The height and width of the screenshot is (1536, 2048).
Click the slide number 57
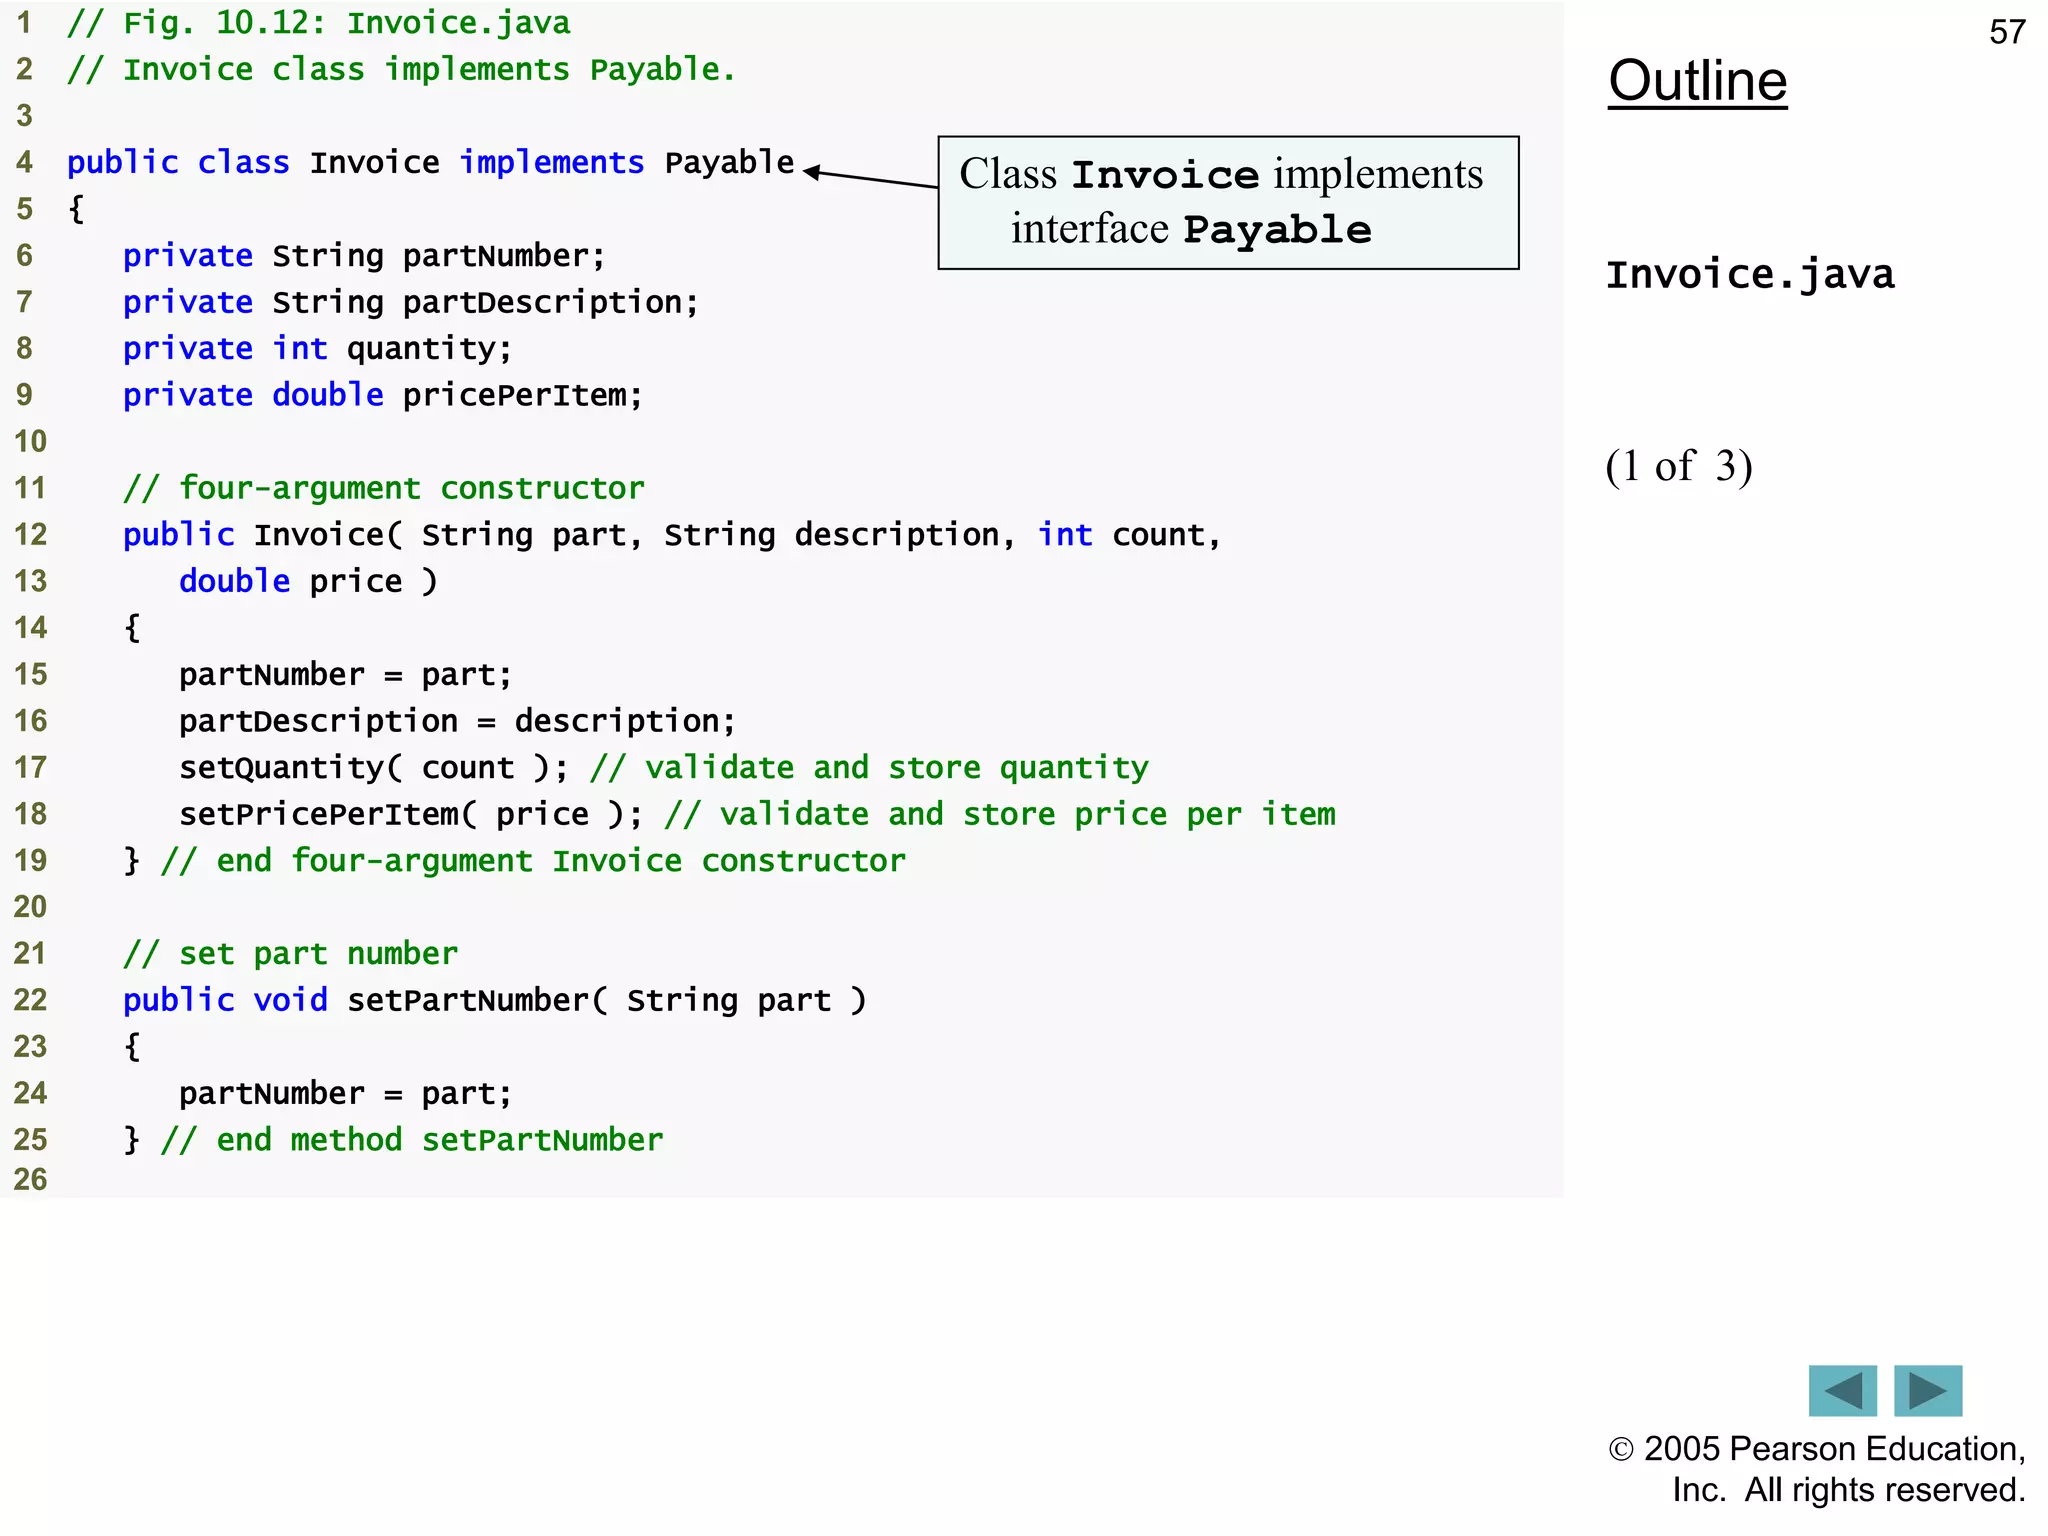click(x=2007, y=32)
